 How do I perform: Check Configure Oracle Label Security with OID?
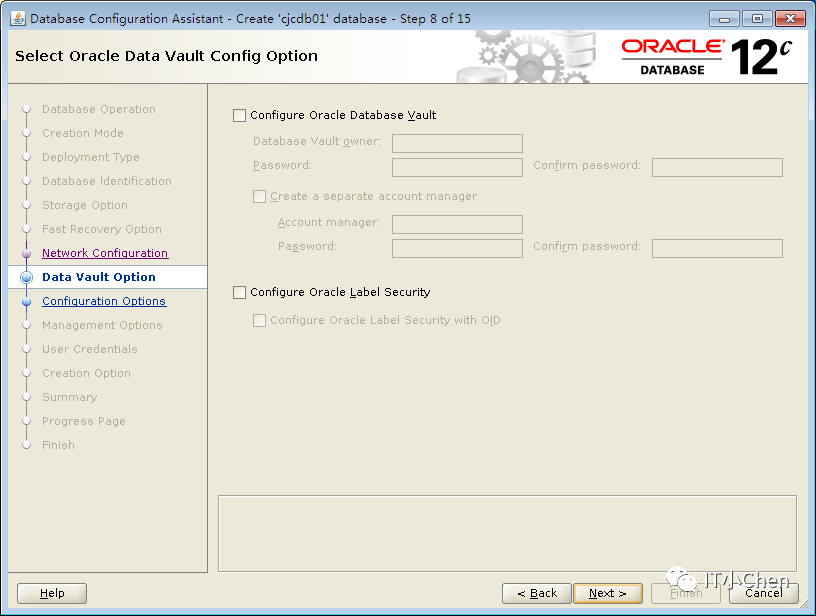click(259, 320)
